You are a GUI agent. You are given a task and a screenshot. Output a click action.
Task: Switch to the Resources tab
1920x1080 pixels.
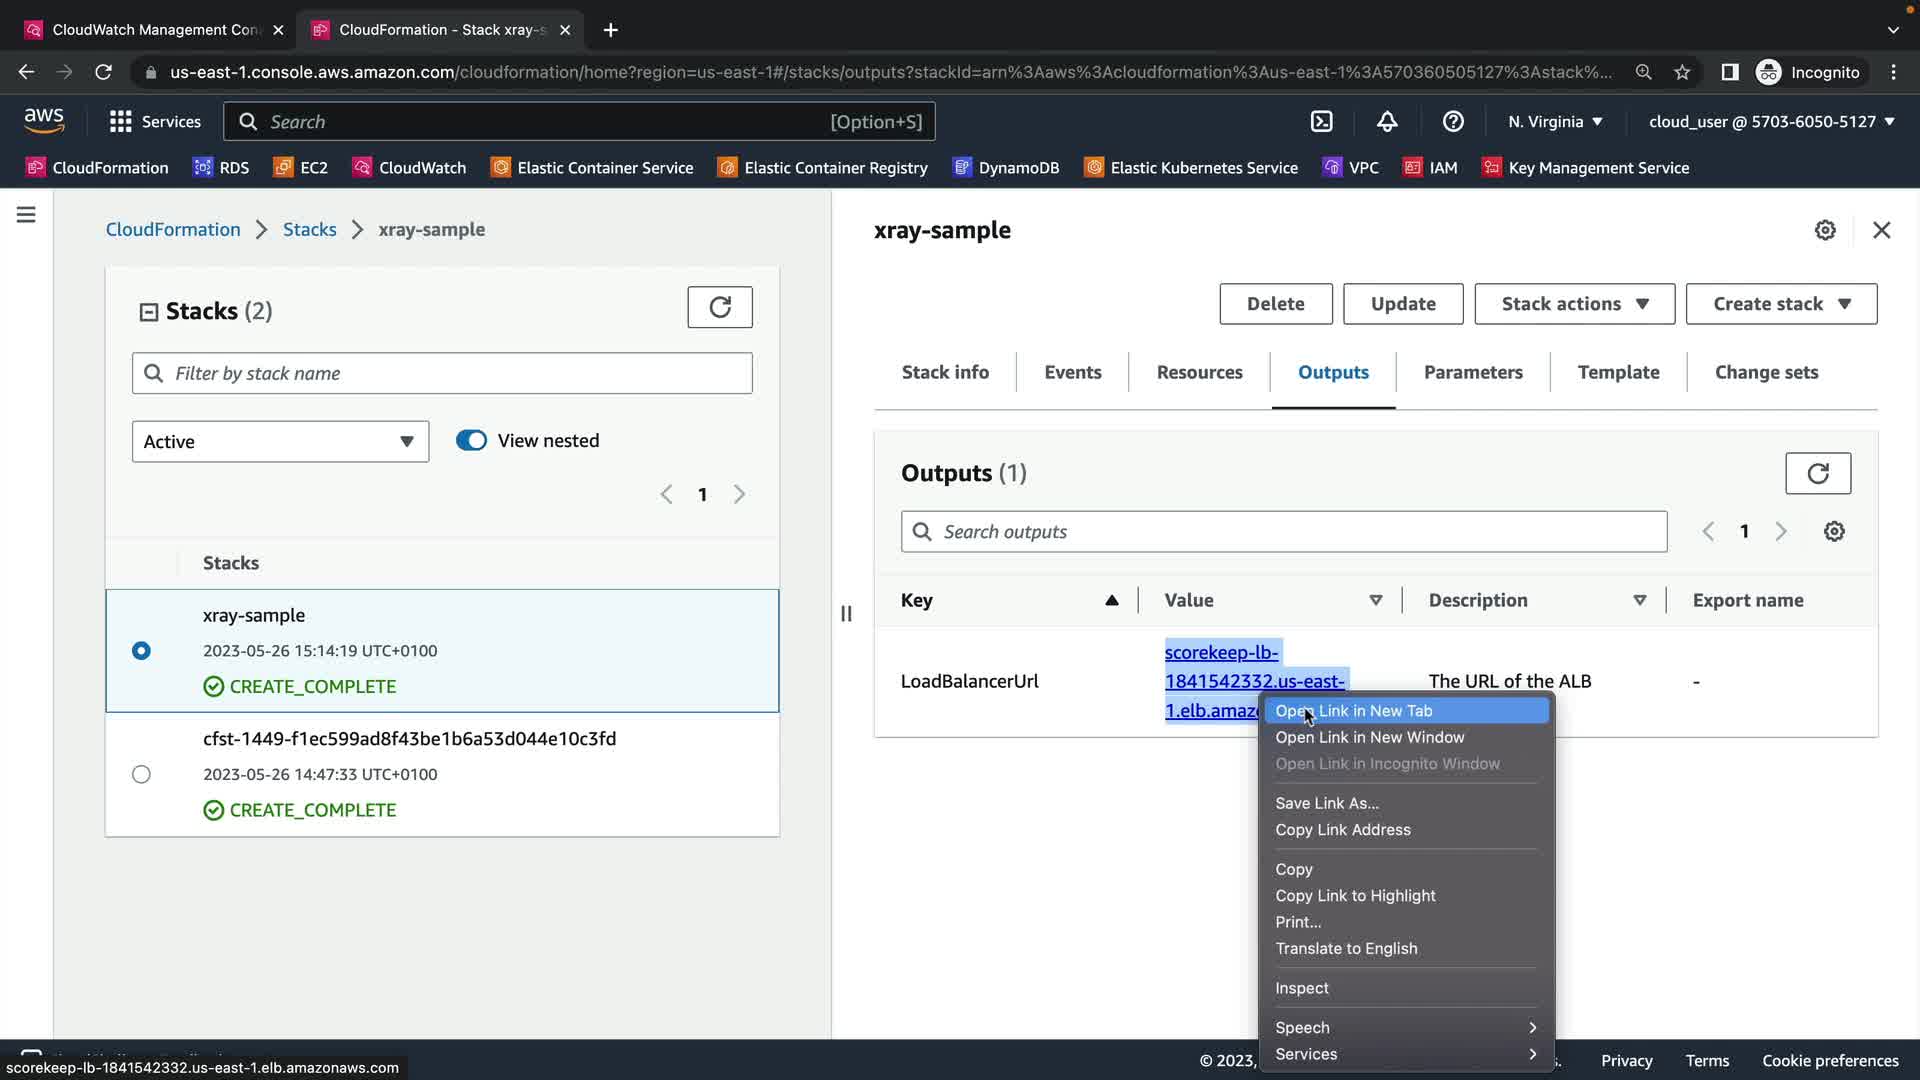(x=1199, y=372)
